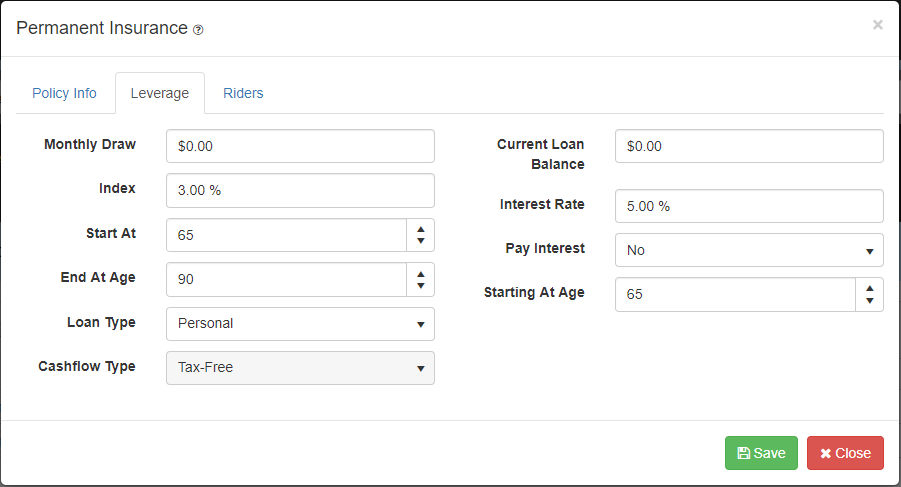Viewport: 901px width, 487px height.
Task: Open the Riders tab
Action: point(243,93)
